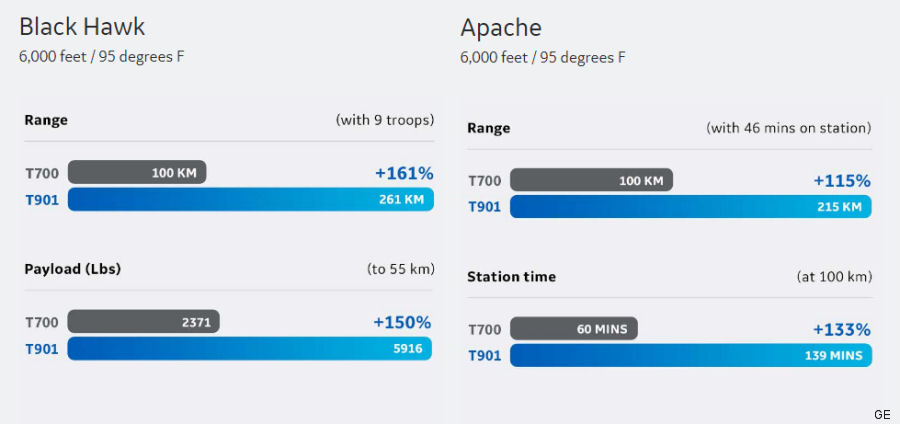Select the Station time section label
This screenshot has height=424, width=900.
click(x=511, y=276)
